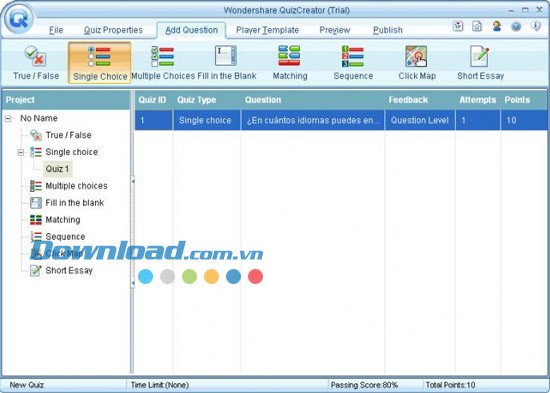This screenshot has height=393, width=550.
Task: Add a Single Choice question
Action: click(100, 63)
